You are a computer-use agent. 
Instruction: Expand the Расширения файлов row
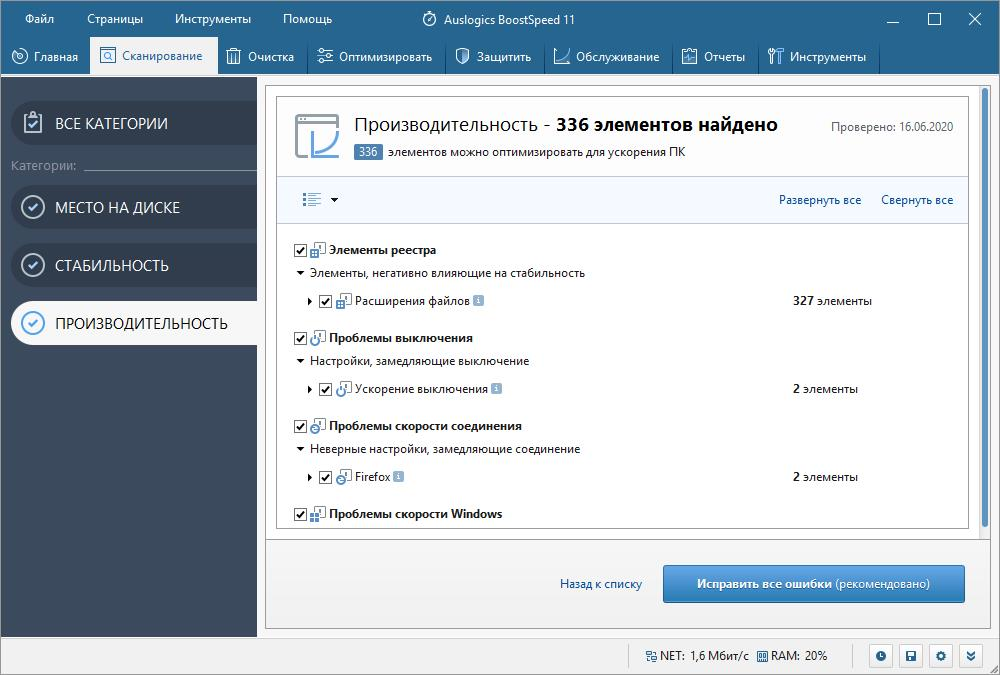pyautogui.click(x=310, y=301)
